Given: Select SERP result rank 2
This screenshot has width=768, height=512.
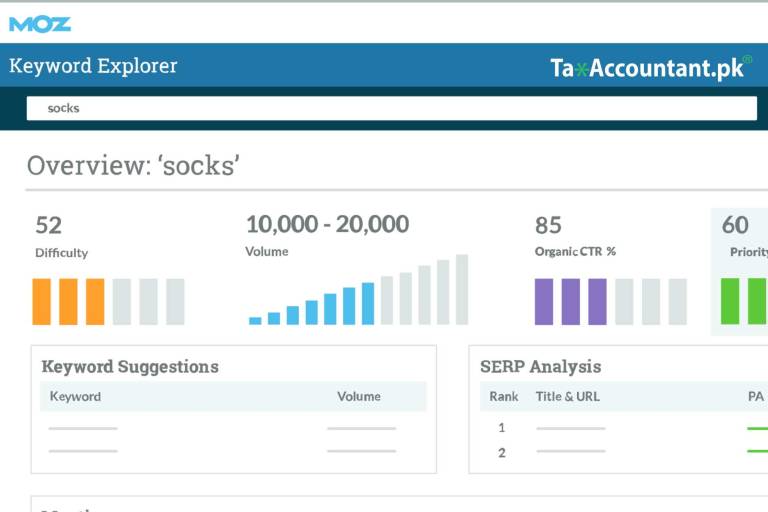Looking at the screenshot, I should point(502,453).
